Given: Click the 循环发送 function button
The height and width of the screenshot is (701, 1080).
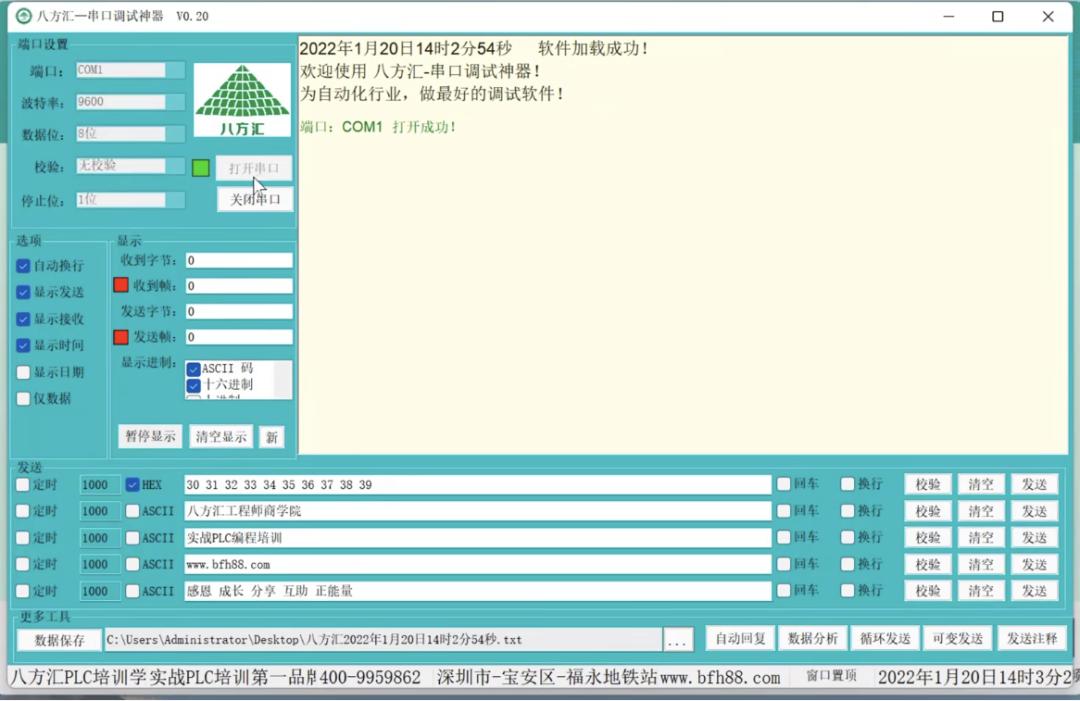Looking at the screenshot, I should 884,639.
